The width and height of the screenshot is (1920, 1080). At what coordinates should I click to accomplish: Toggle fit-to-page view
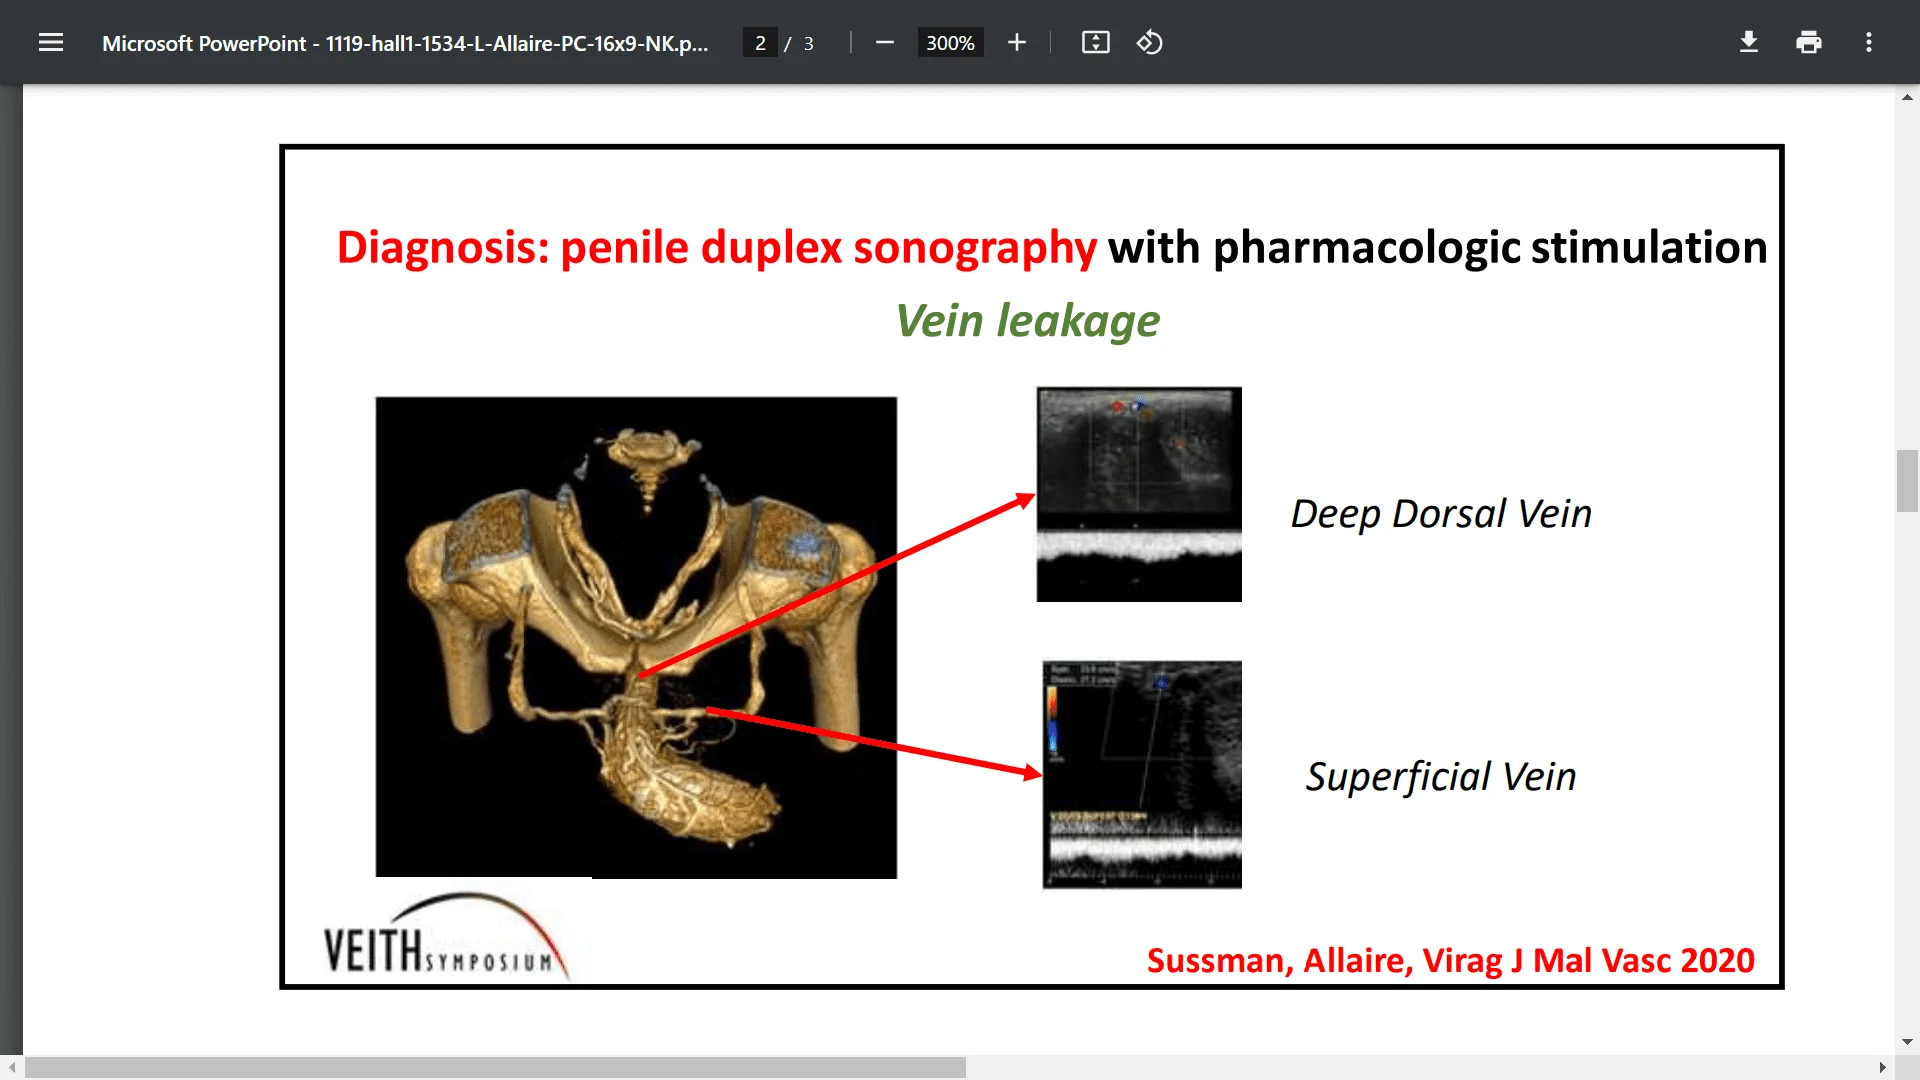pyautogui.click(x=1096, y=42)
